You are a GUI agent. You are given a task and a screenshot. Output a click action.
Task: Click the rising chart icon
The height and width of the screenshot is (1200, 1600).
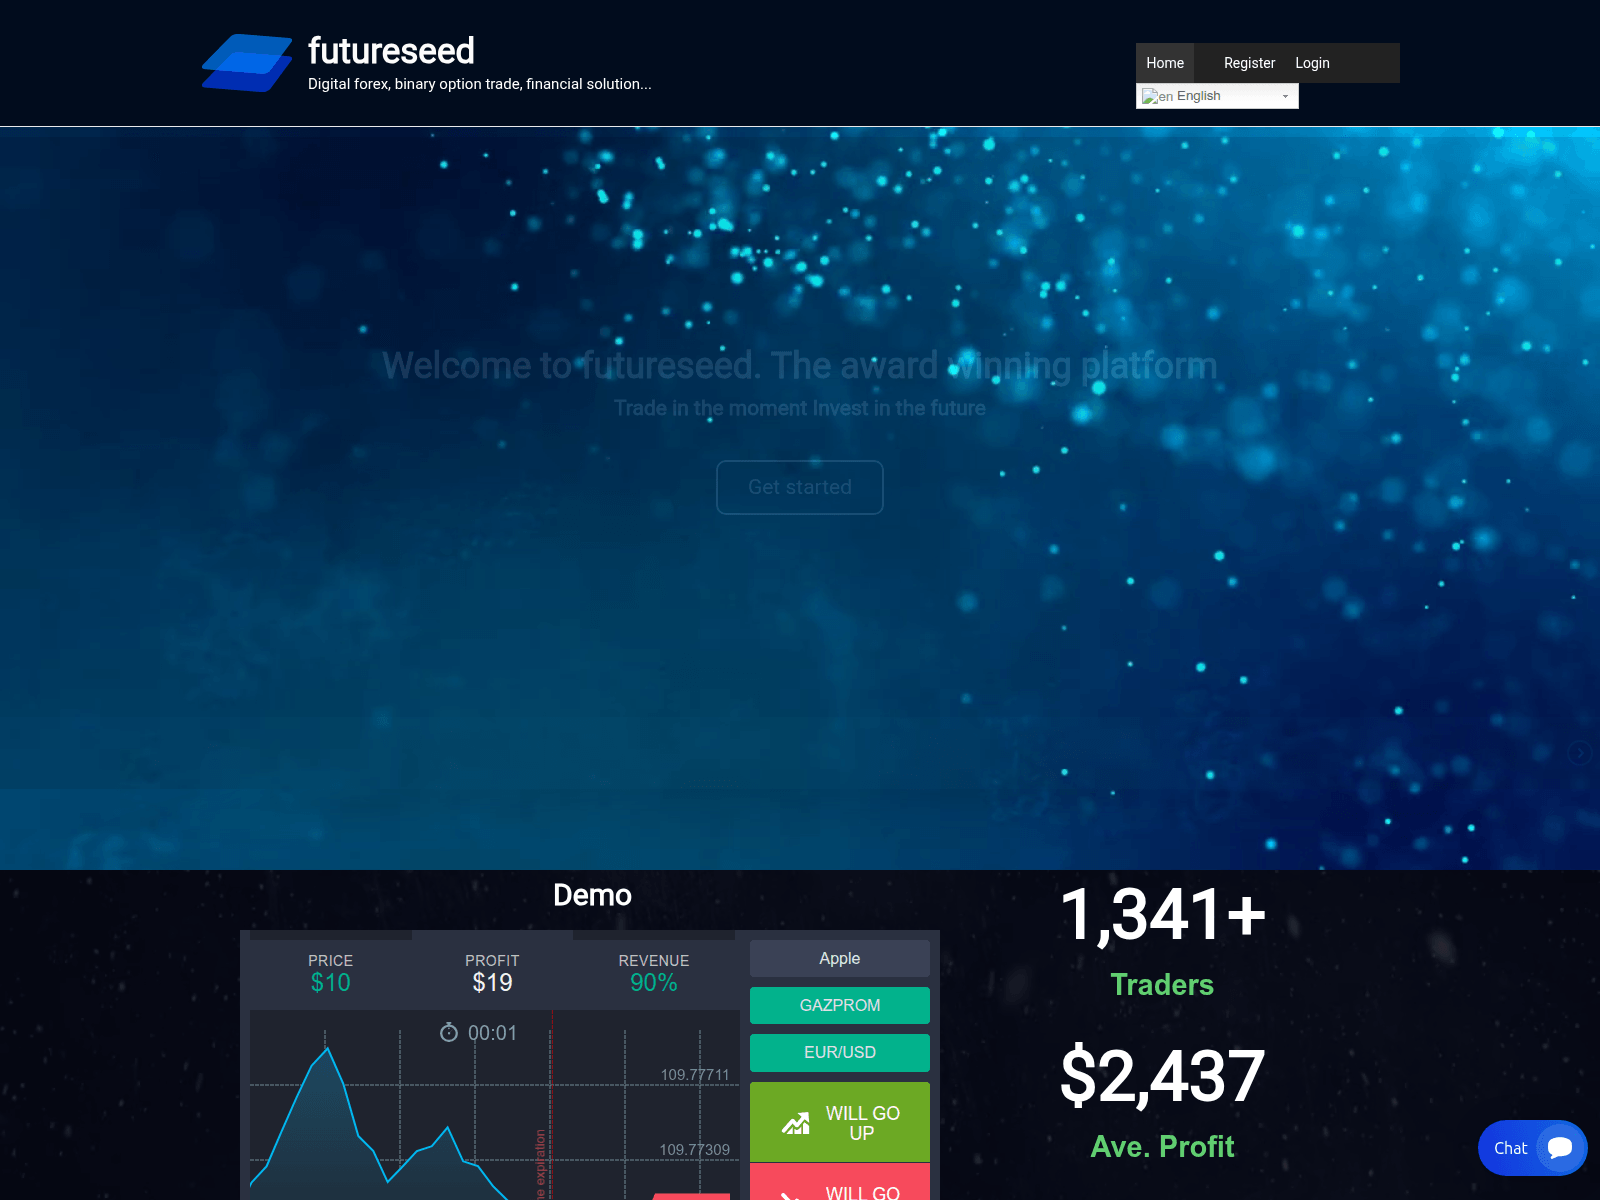point(796,1123)
